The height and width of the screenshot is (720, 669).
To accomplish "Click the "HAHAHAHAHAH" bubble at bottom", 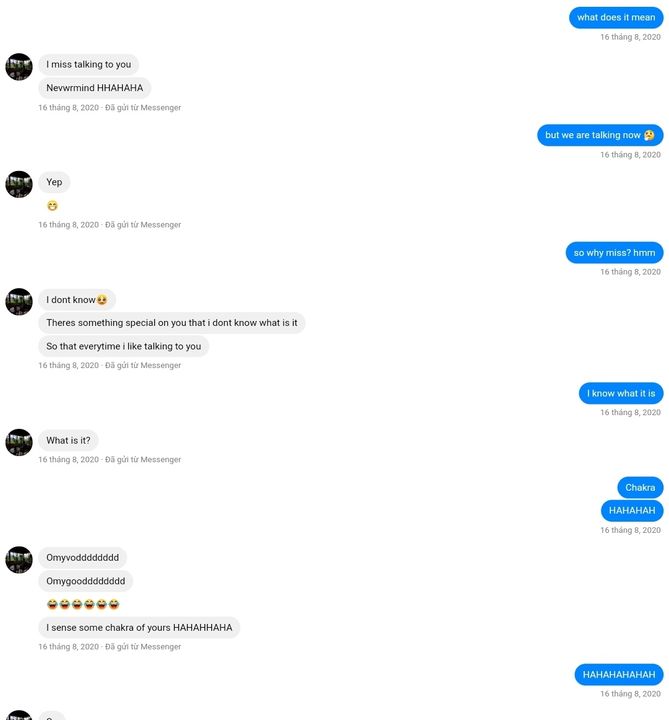I will (618, 675).
